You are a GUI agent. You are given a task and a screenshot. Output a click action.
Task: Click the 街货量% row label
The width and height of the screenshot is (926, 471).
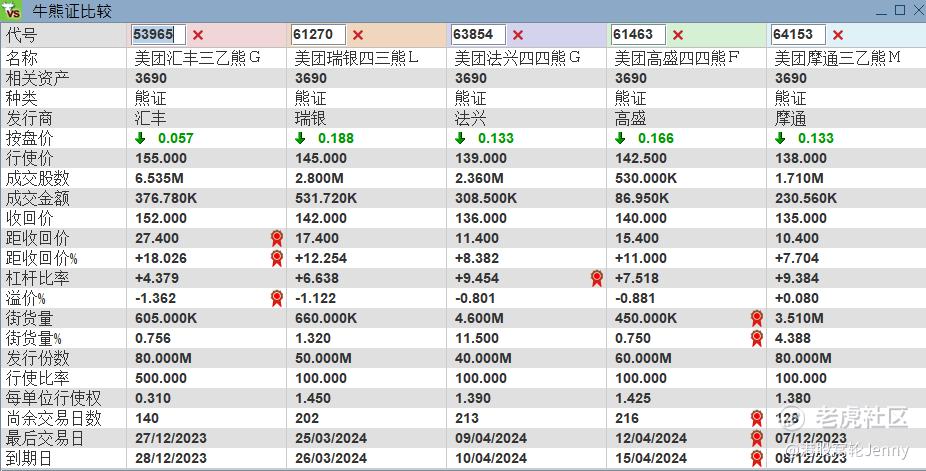[x=34, y=338]
